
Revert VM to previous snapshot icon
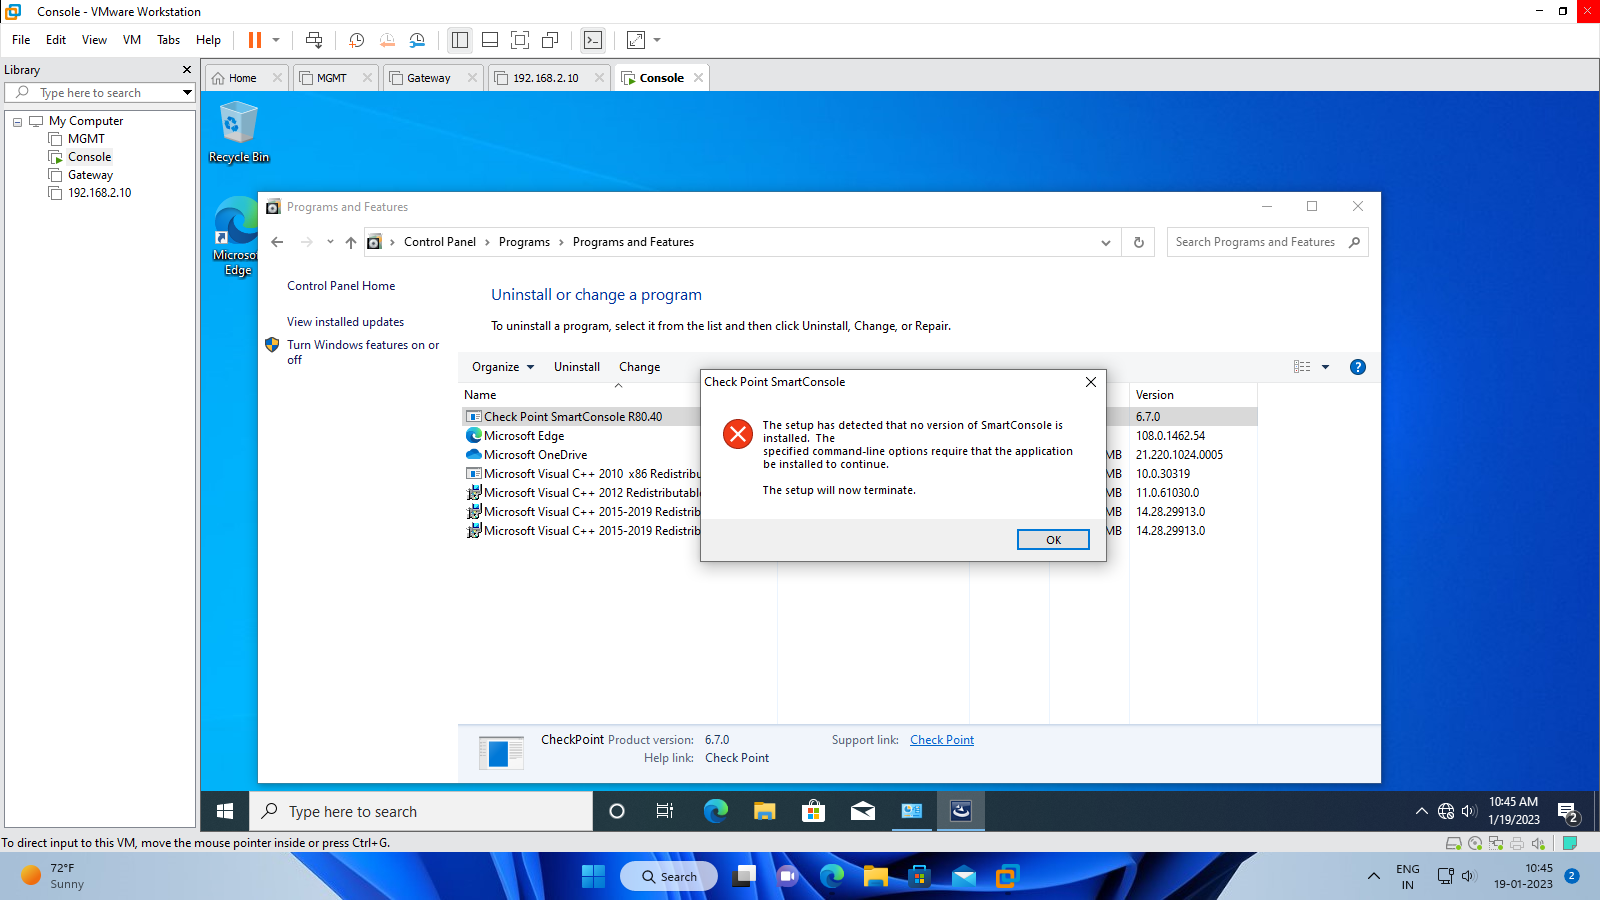tap(387, 40)
